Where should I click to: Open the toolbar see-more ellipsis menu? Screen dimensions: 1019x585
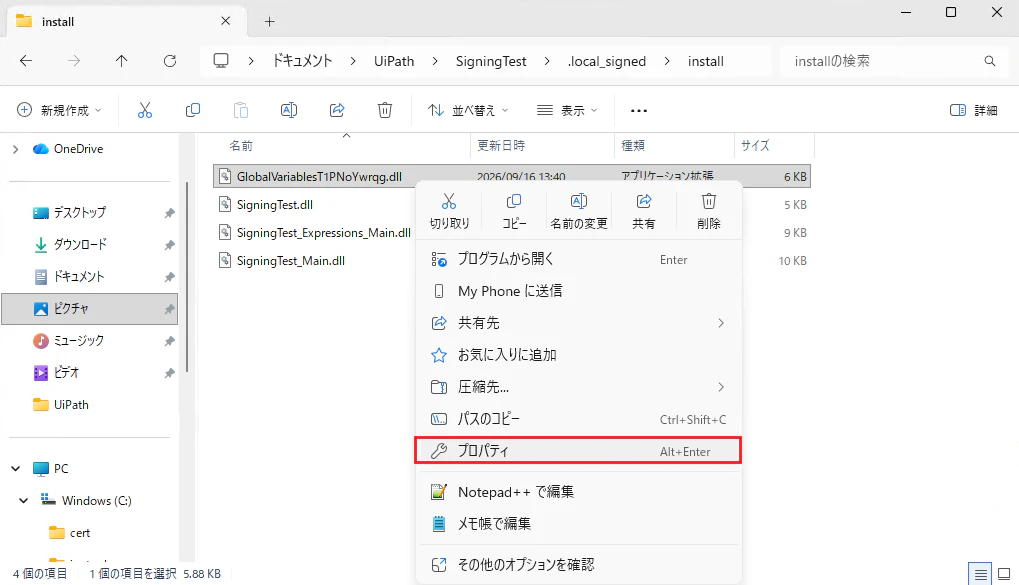[x=639, y=110]
